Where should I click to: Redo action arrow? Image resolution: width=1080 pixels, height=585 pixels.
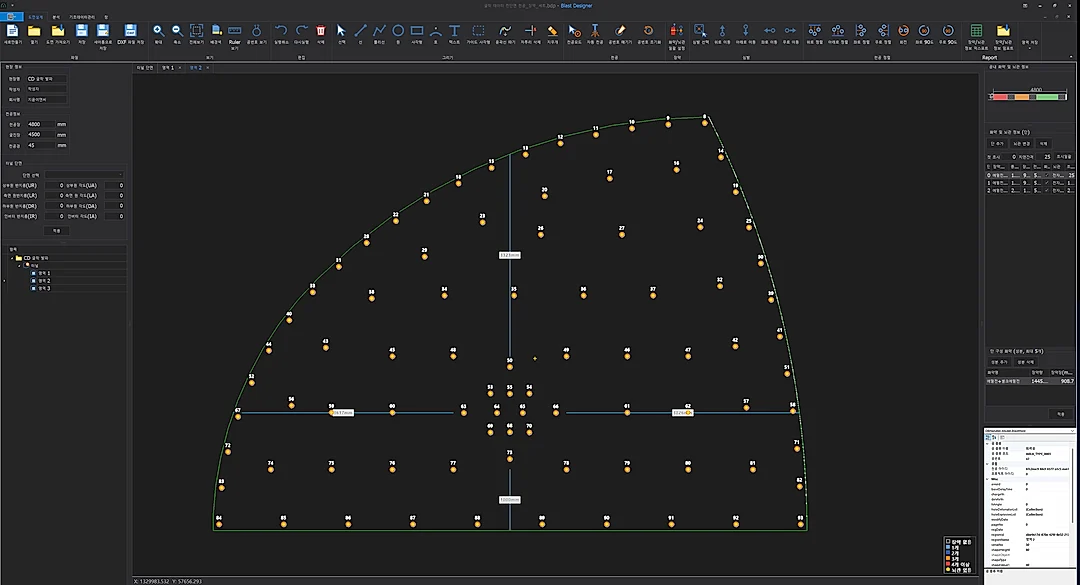(302, 31)
